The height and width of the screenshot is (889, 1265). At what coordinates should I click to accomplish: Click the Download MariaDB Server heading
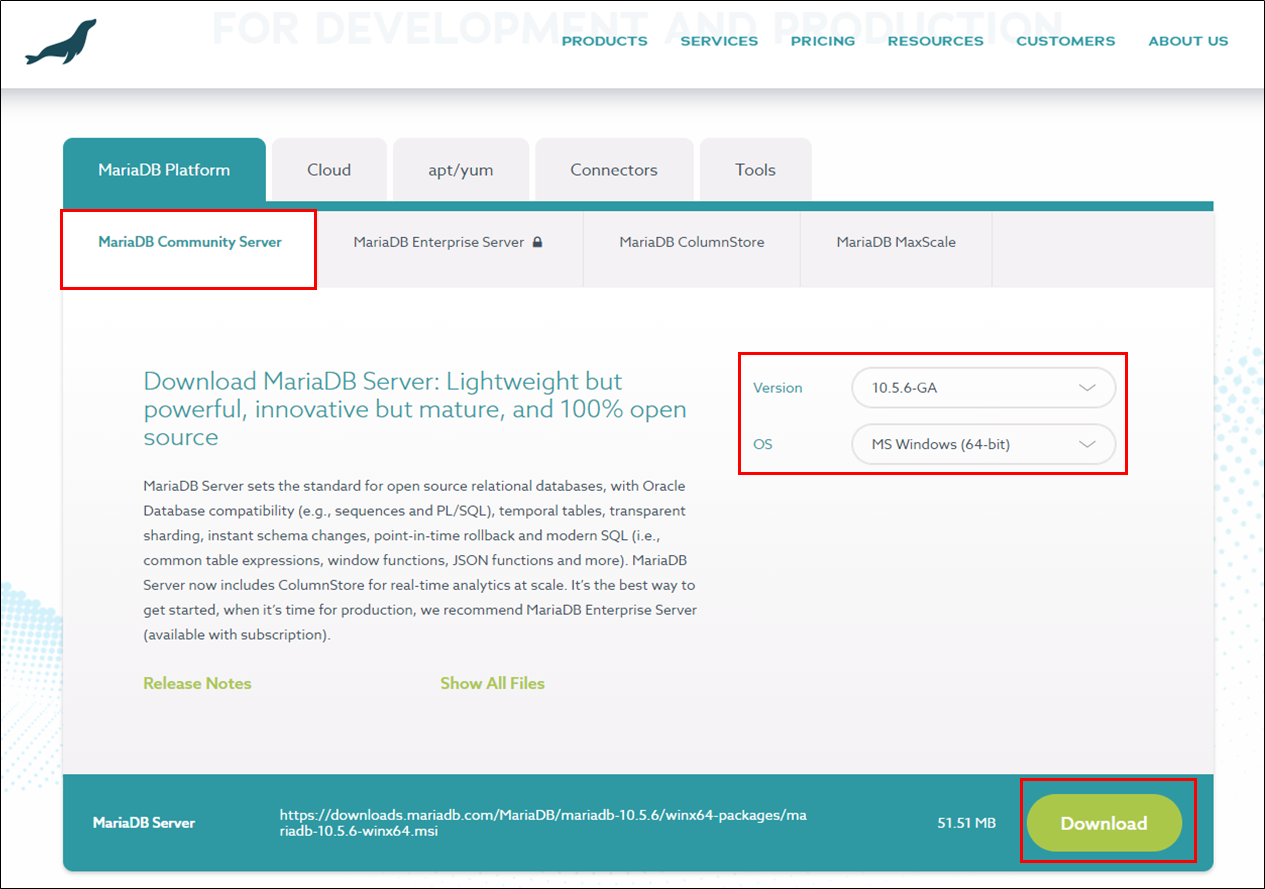415,409
